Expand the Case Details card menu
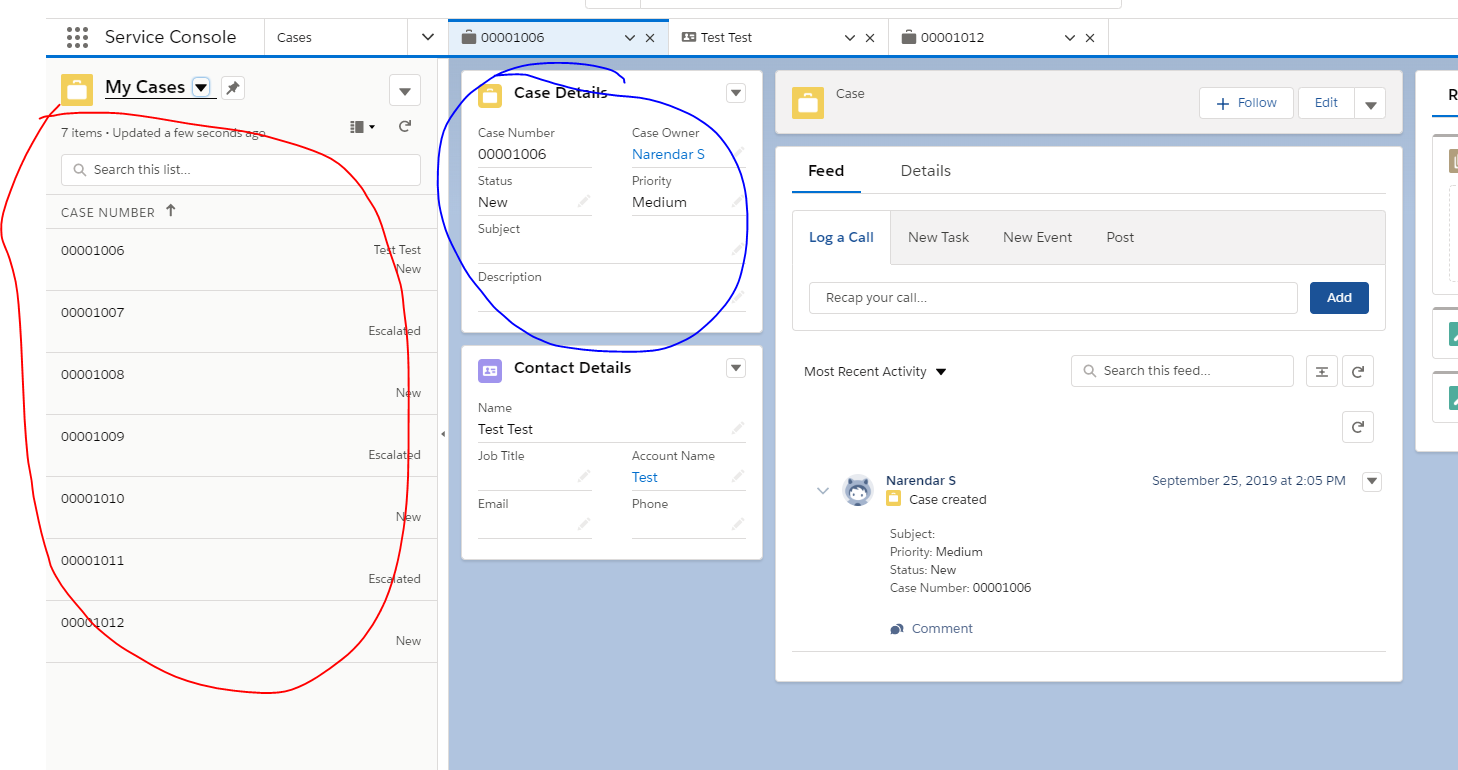This screenshot has width=1458, height=770. pos(736,93)
